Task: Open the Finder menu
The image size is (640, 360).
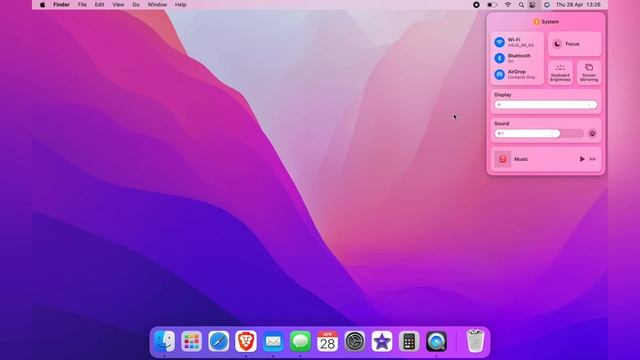Action: click(61, 4)
